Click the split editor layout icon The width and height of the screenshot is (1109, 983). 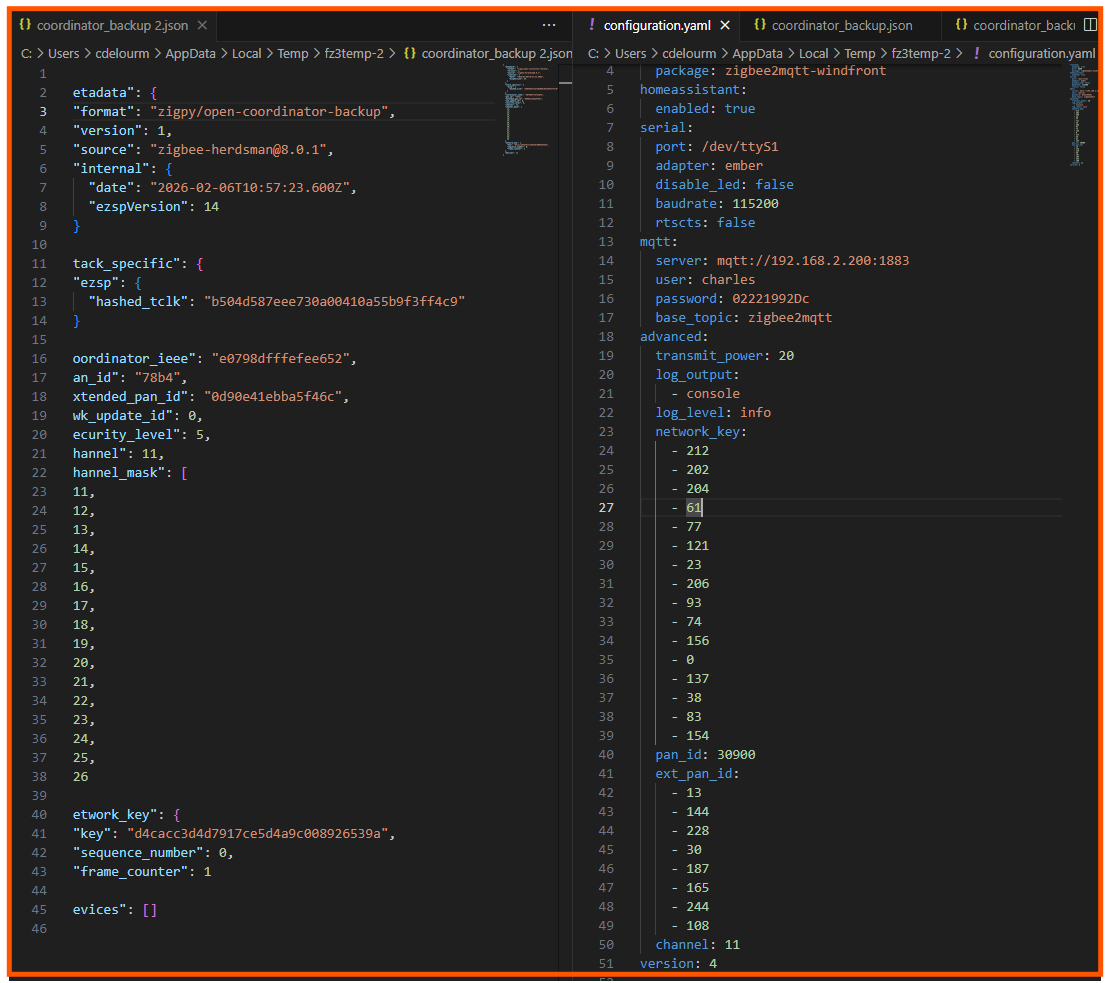(x=1090, y=25)
